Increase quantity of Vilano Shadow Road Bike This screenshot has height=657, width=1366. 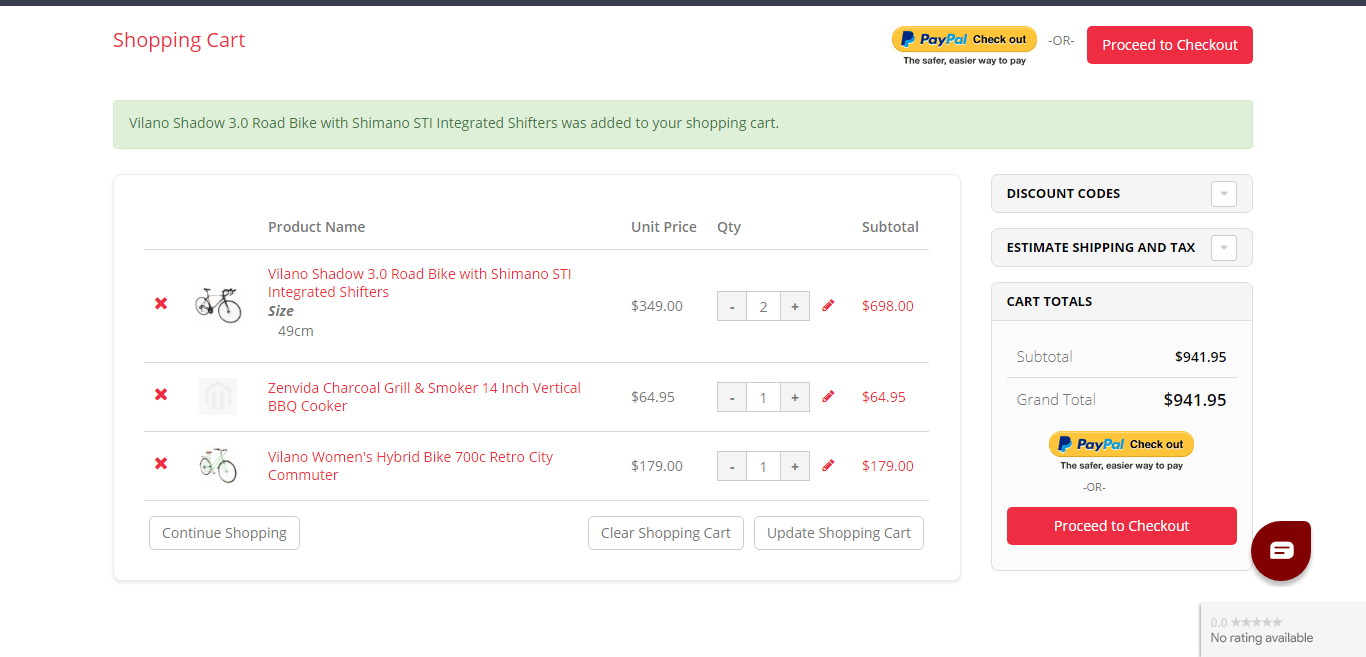coord(794,306)
